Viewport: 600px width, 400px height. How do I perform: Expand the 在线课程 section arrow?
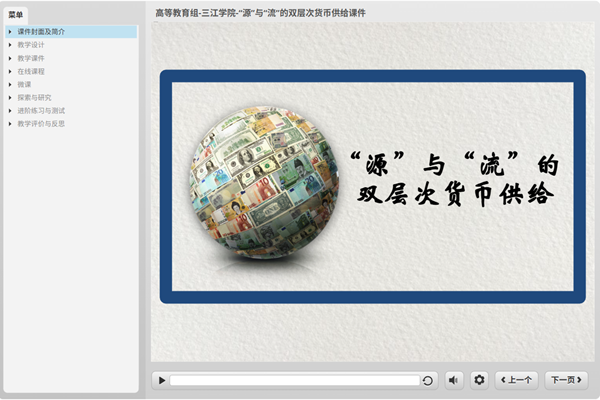click(10, 71)
